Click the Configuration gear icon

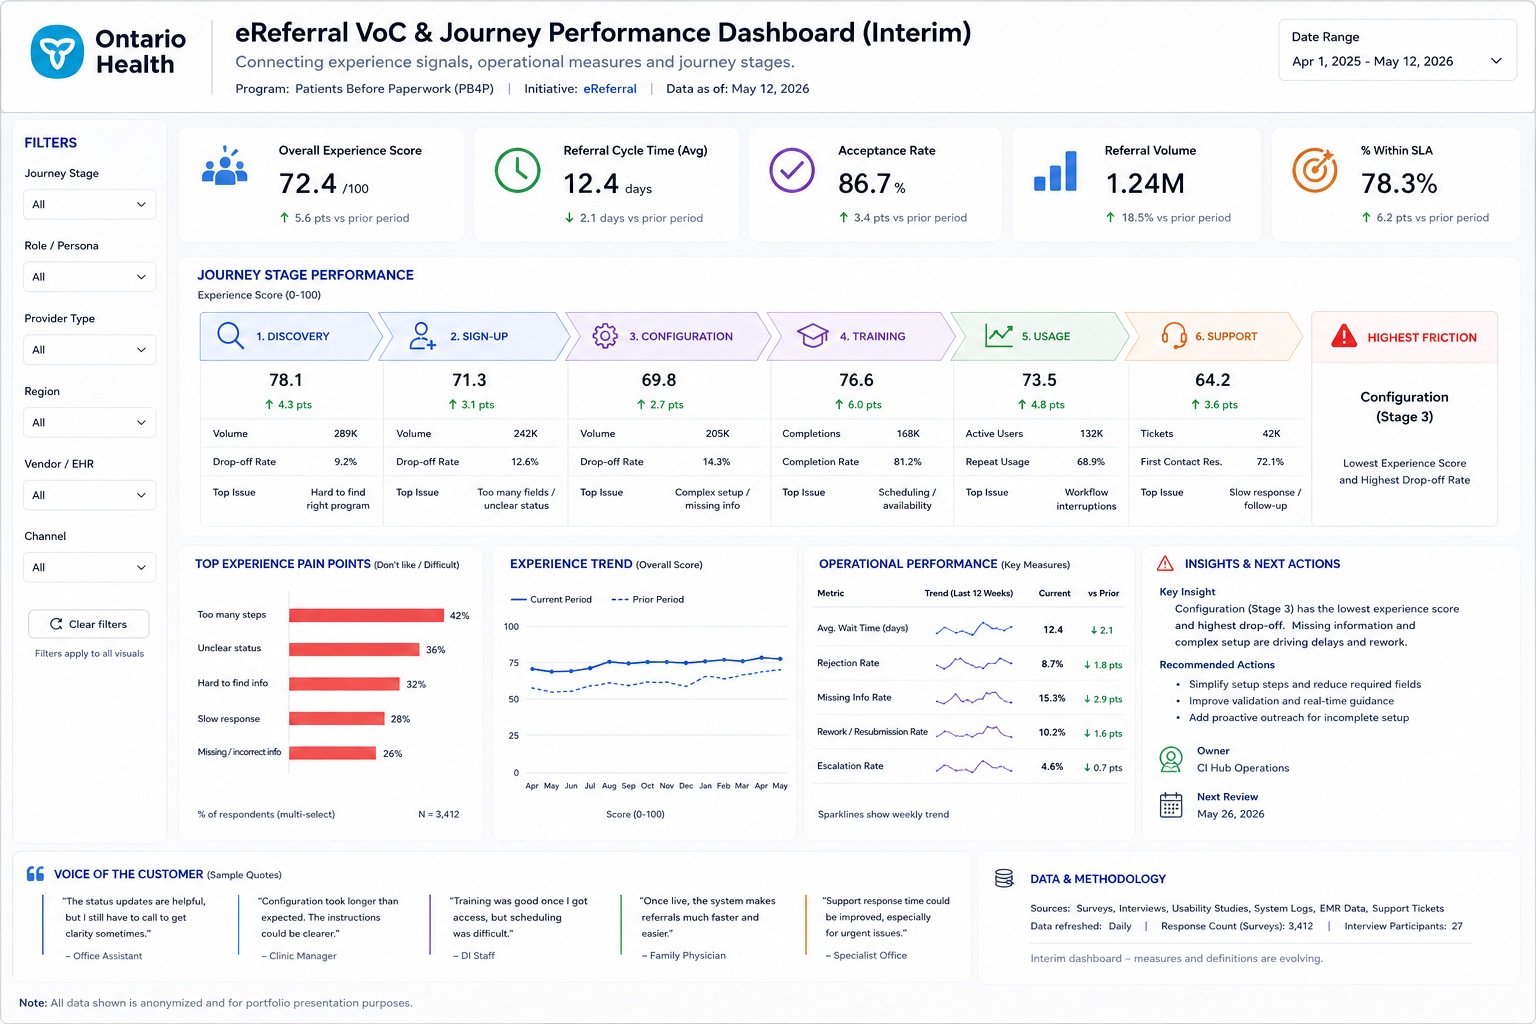[x=605, y=336]
